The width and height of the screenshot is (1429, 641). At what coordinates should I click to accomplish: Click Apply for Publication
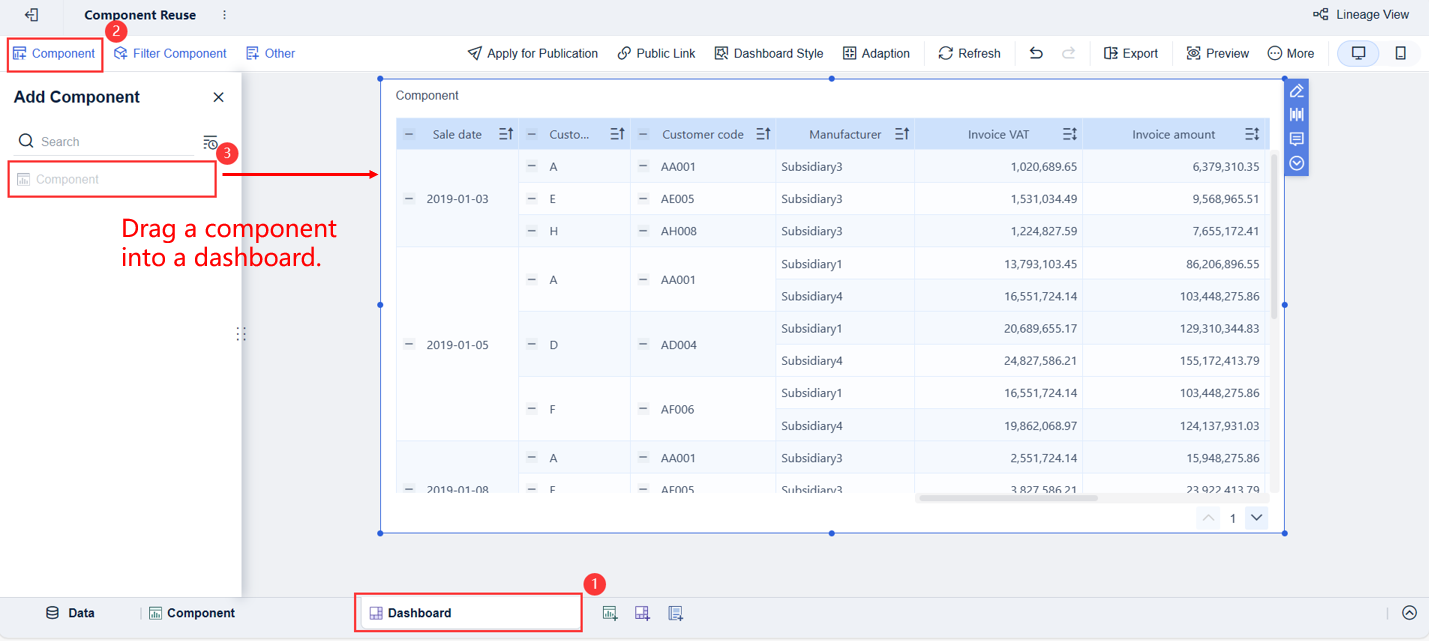tap(533, 53)
